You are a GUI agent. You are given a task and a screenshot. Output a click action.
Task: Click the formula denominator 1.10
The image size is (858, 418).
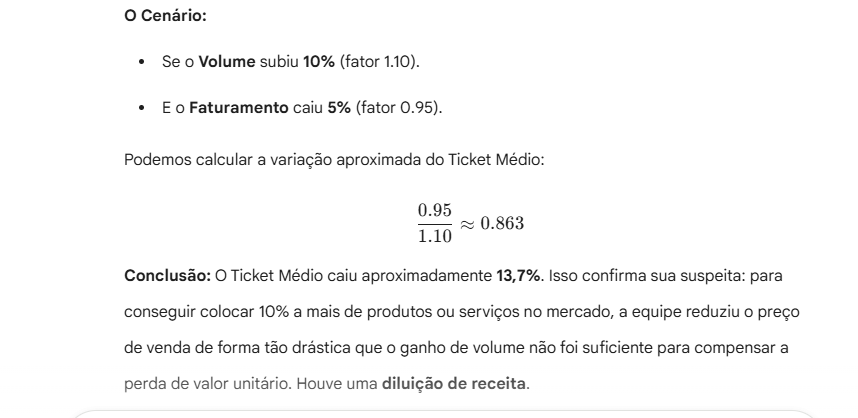tap(434, 236)
